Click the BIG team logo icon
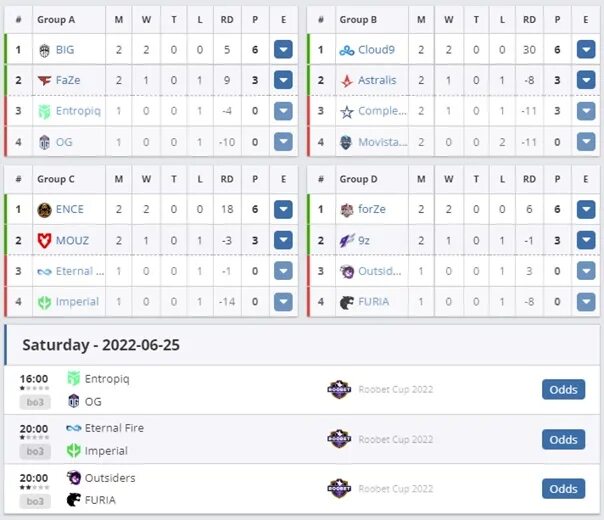Screen dimensions: 604x520 (x=44, y=50)
